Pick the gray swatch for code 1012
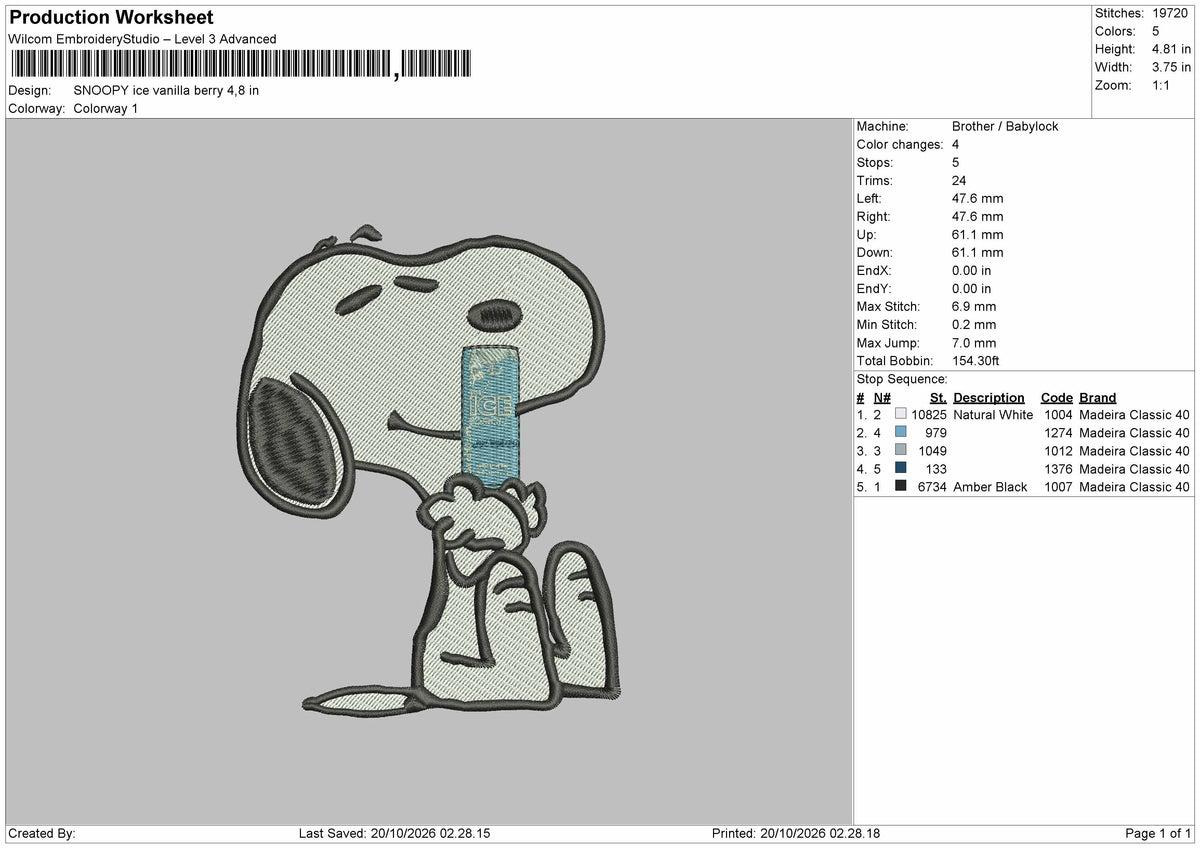The width and height of the screenshot is (1200, 848). (x=901, y=451)
